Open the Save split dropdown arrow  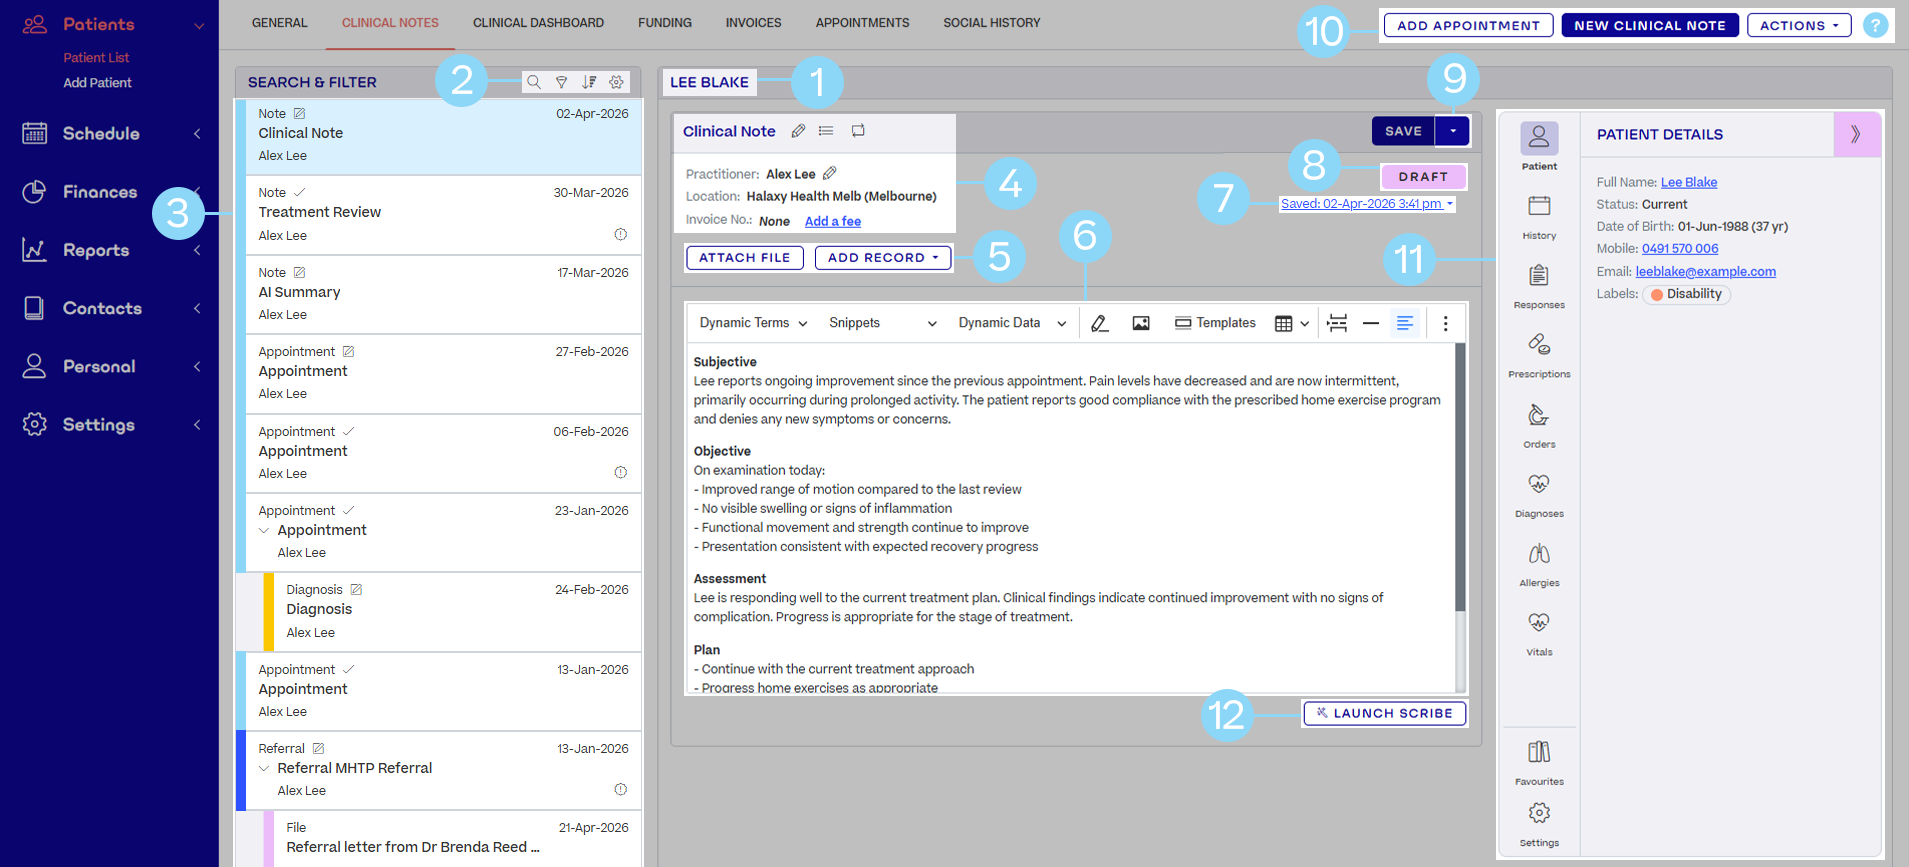click(x=1452, y=131)
